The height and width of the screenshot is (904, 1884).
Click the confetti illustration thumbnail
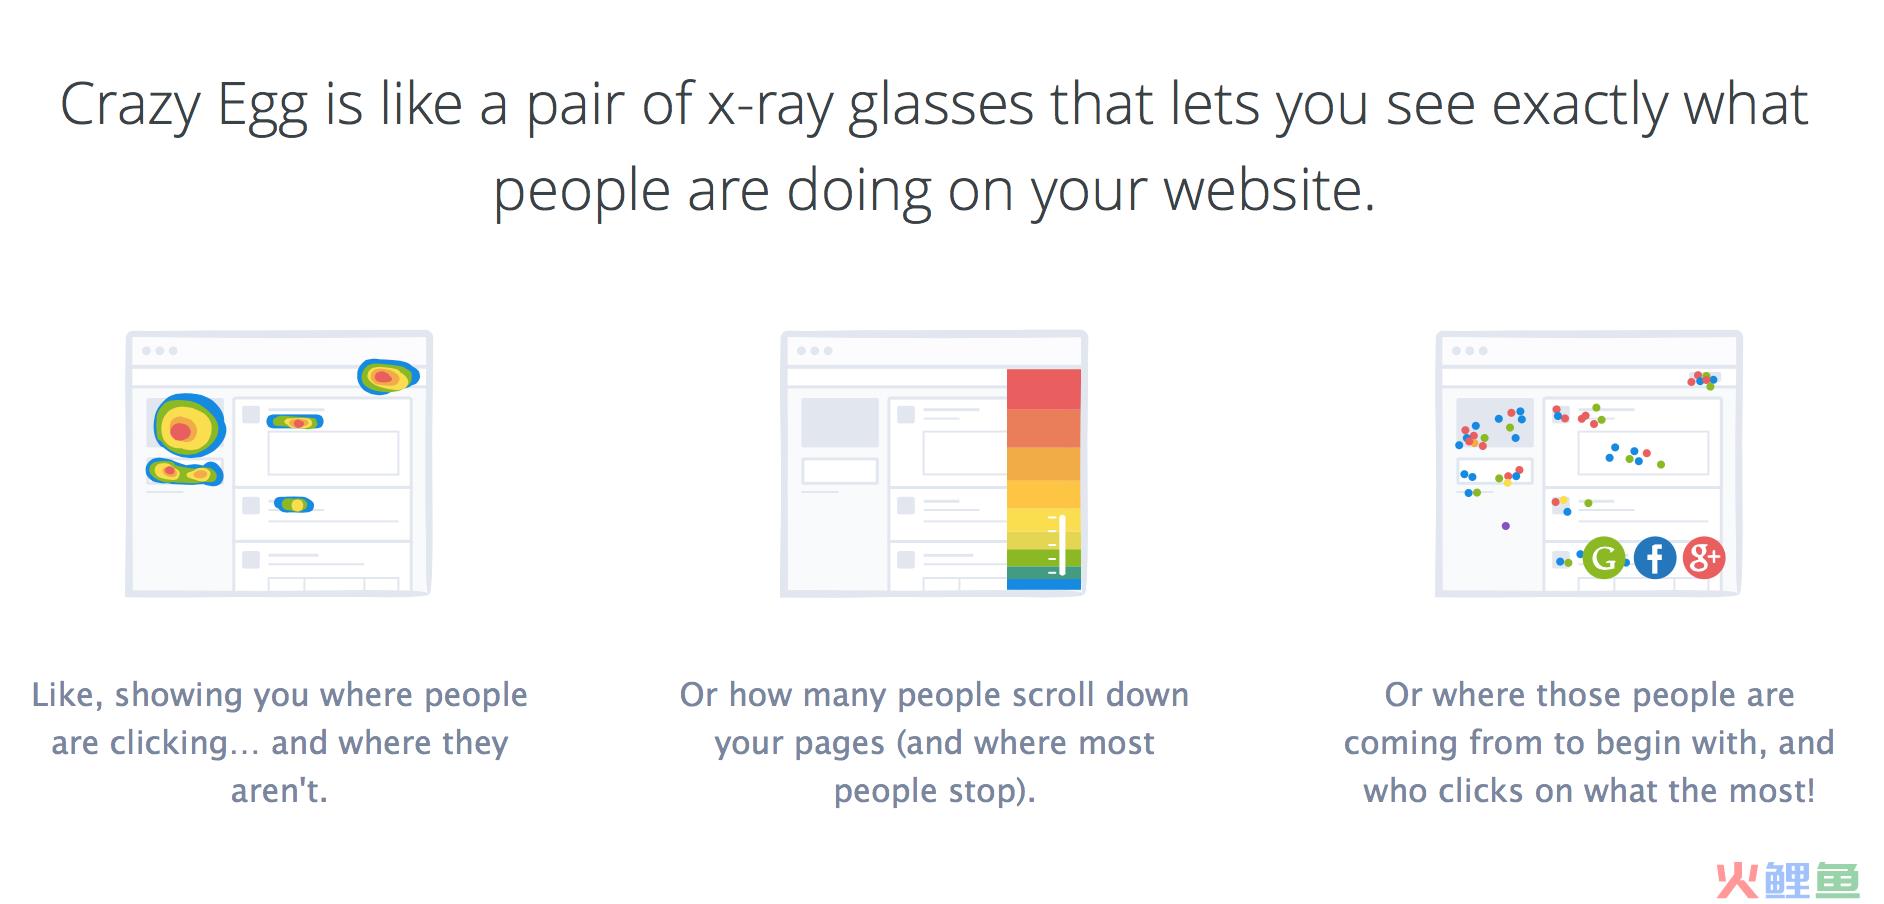1588,463
